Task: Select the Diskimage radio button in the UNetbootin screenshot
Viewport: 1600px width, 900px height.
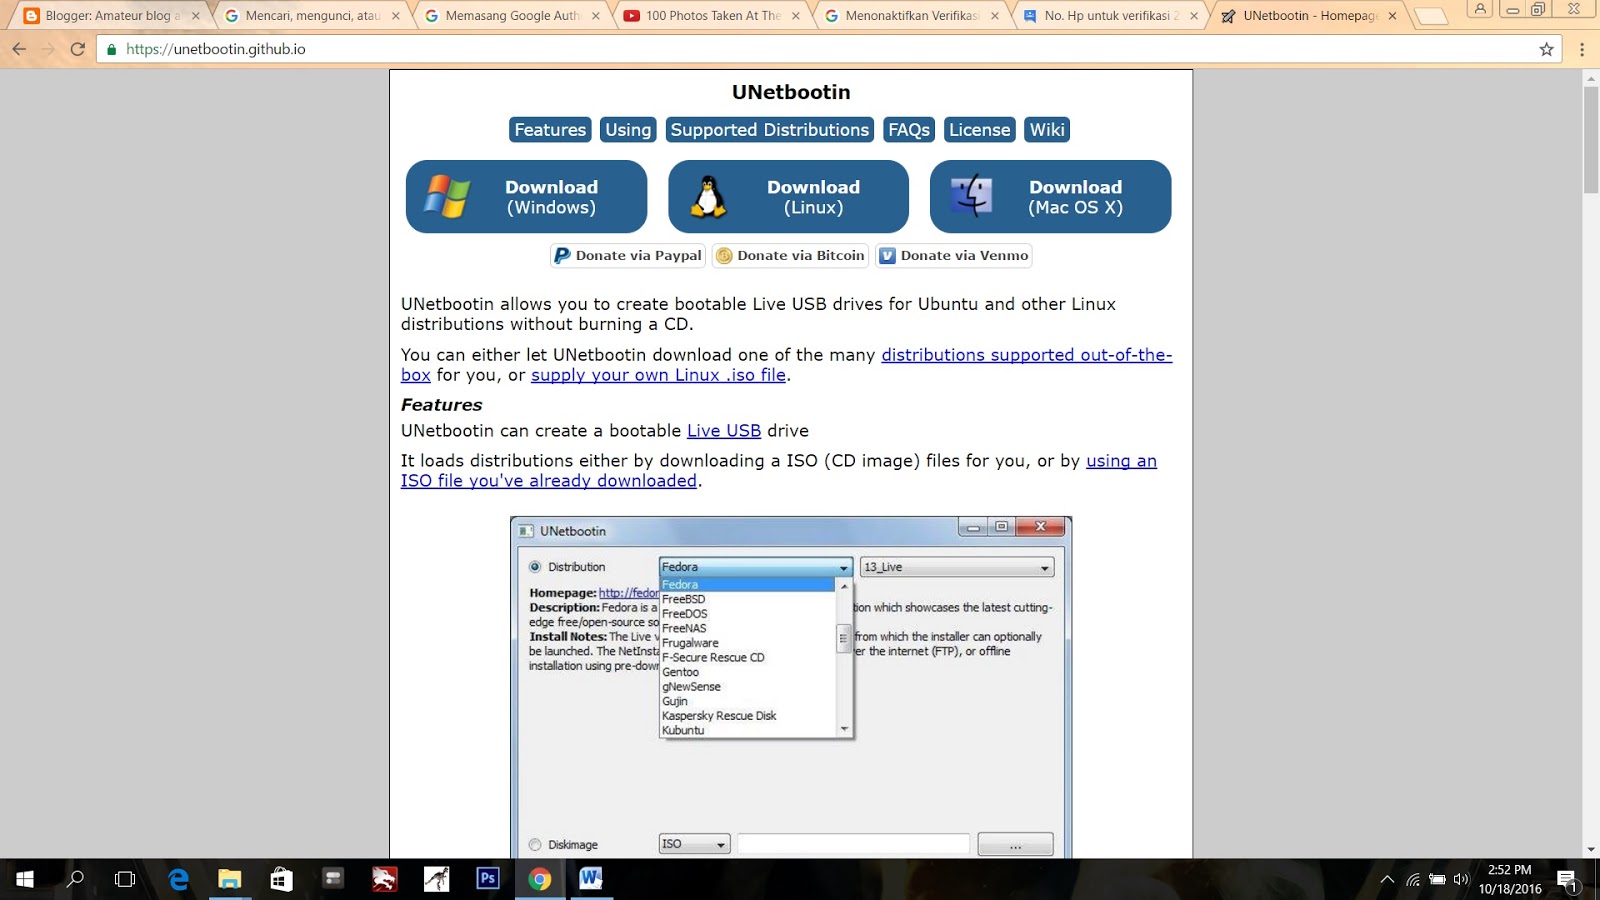Action: (535, 845)
